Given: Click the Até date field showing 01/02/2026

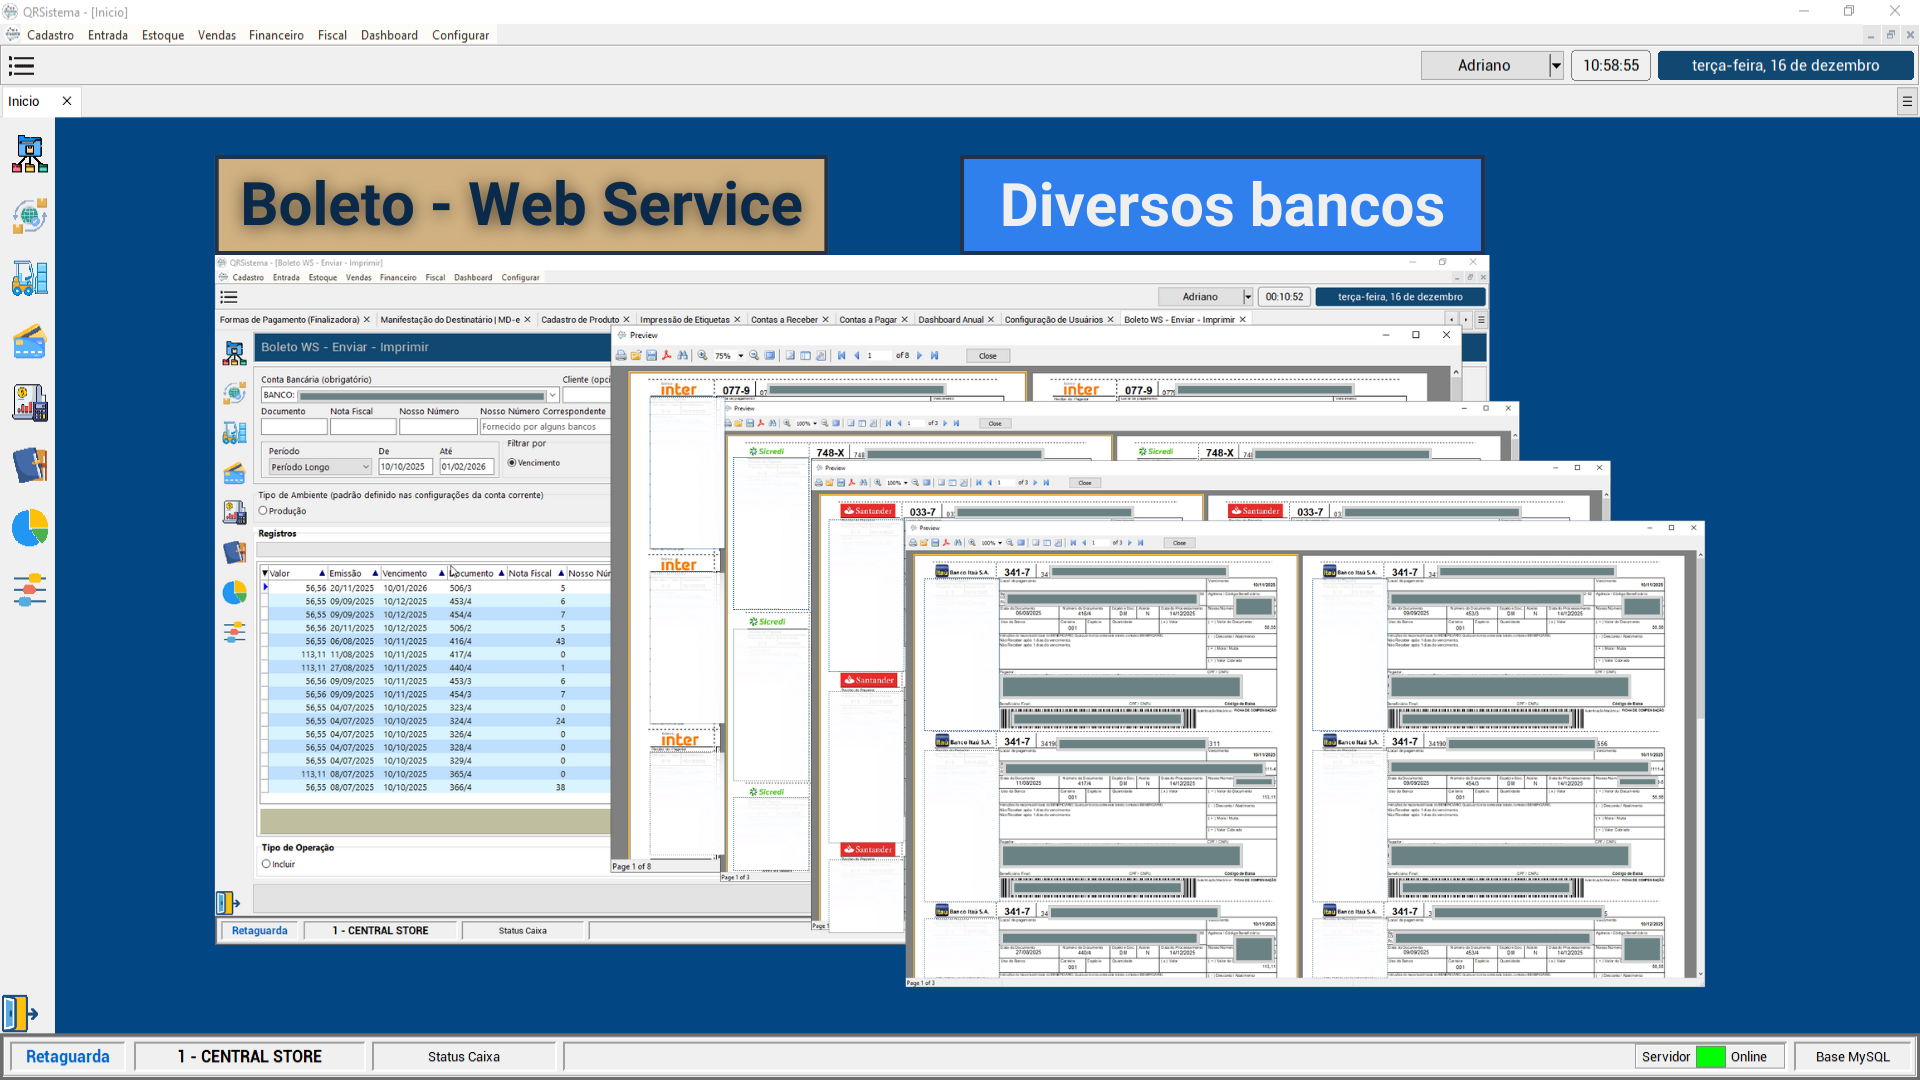Looking at the screenshot, I should 465,466.
